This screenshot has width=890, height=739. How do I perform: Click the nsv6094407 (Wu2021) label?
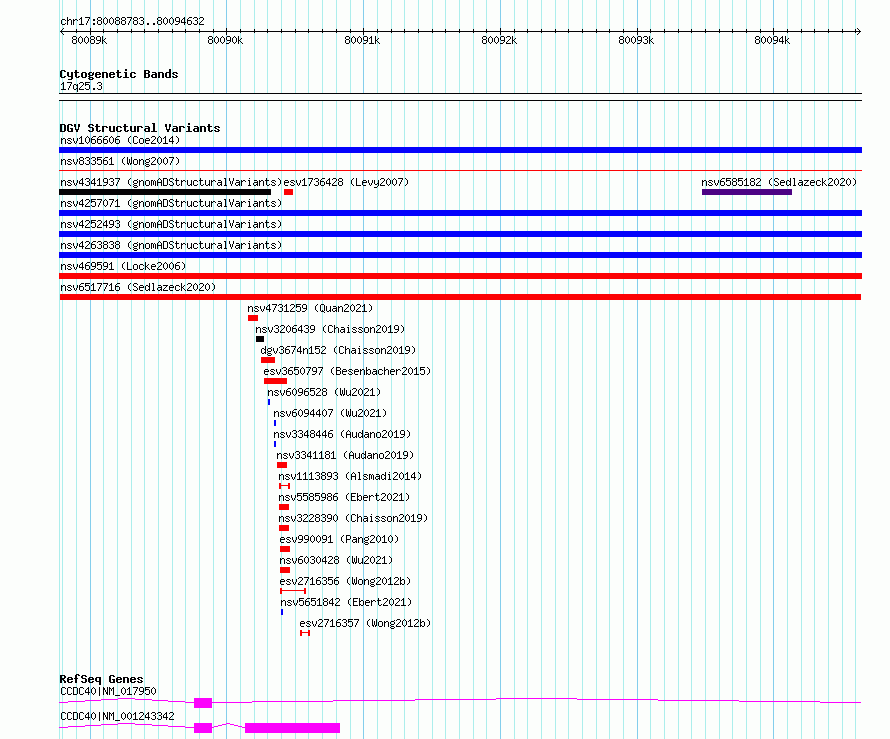(330, 413)
